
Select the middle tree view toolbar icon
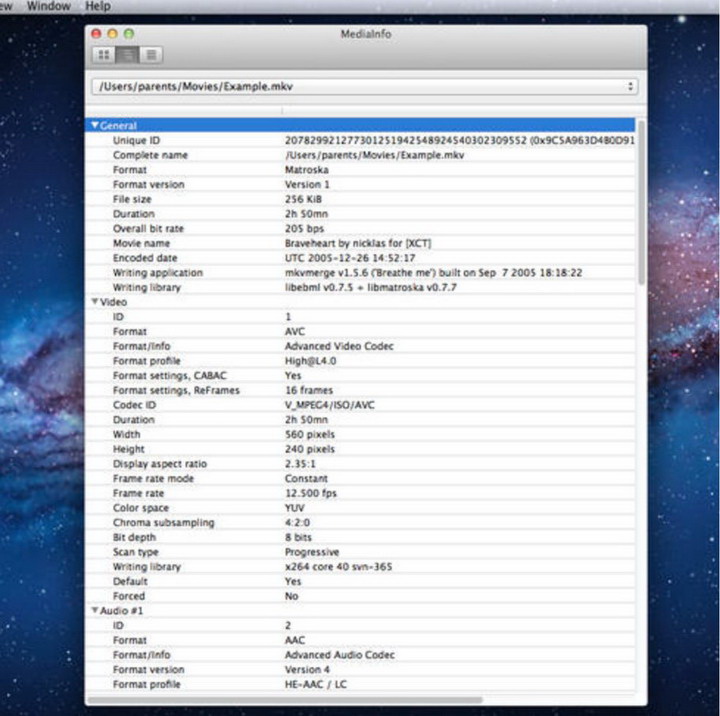click(x=128, y=55)
